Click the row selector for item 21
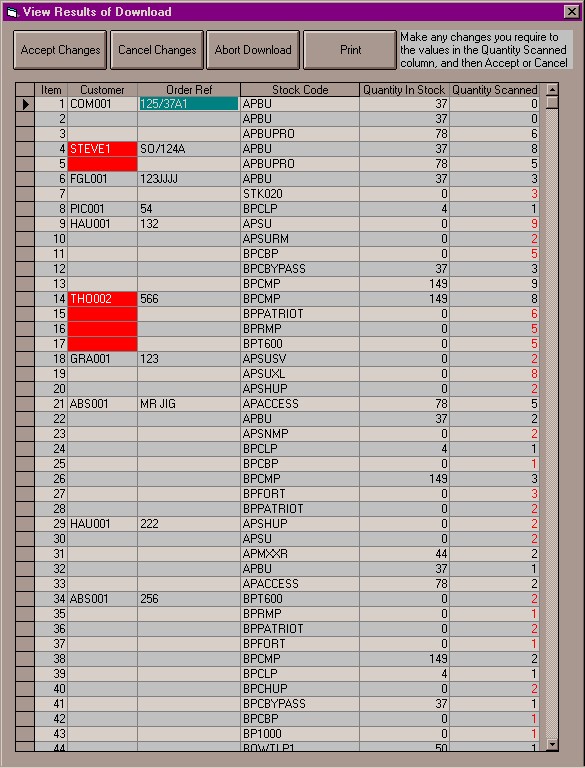585x768 pixels. pyautogui.click(x=25, y=404)
